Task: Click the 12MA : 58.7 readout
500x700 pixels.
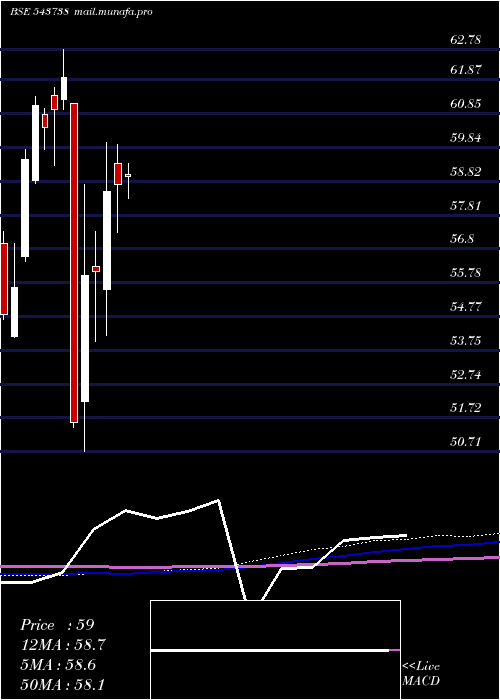Action: pyautogui.click(x=63, y=645)
